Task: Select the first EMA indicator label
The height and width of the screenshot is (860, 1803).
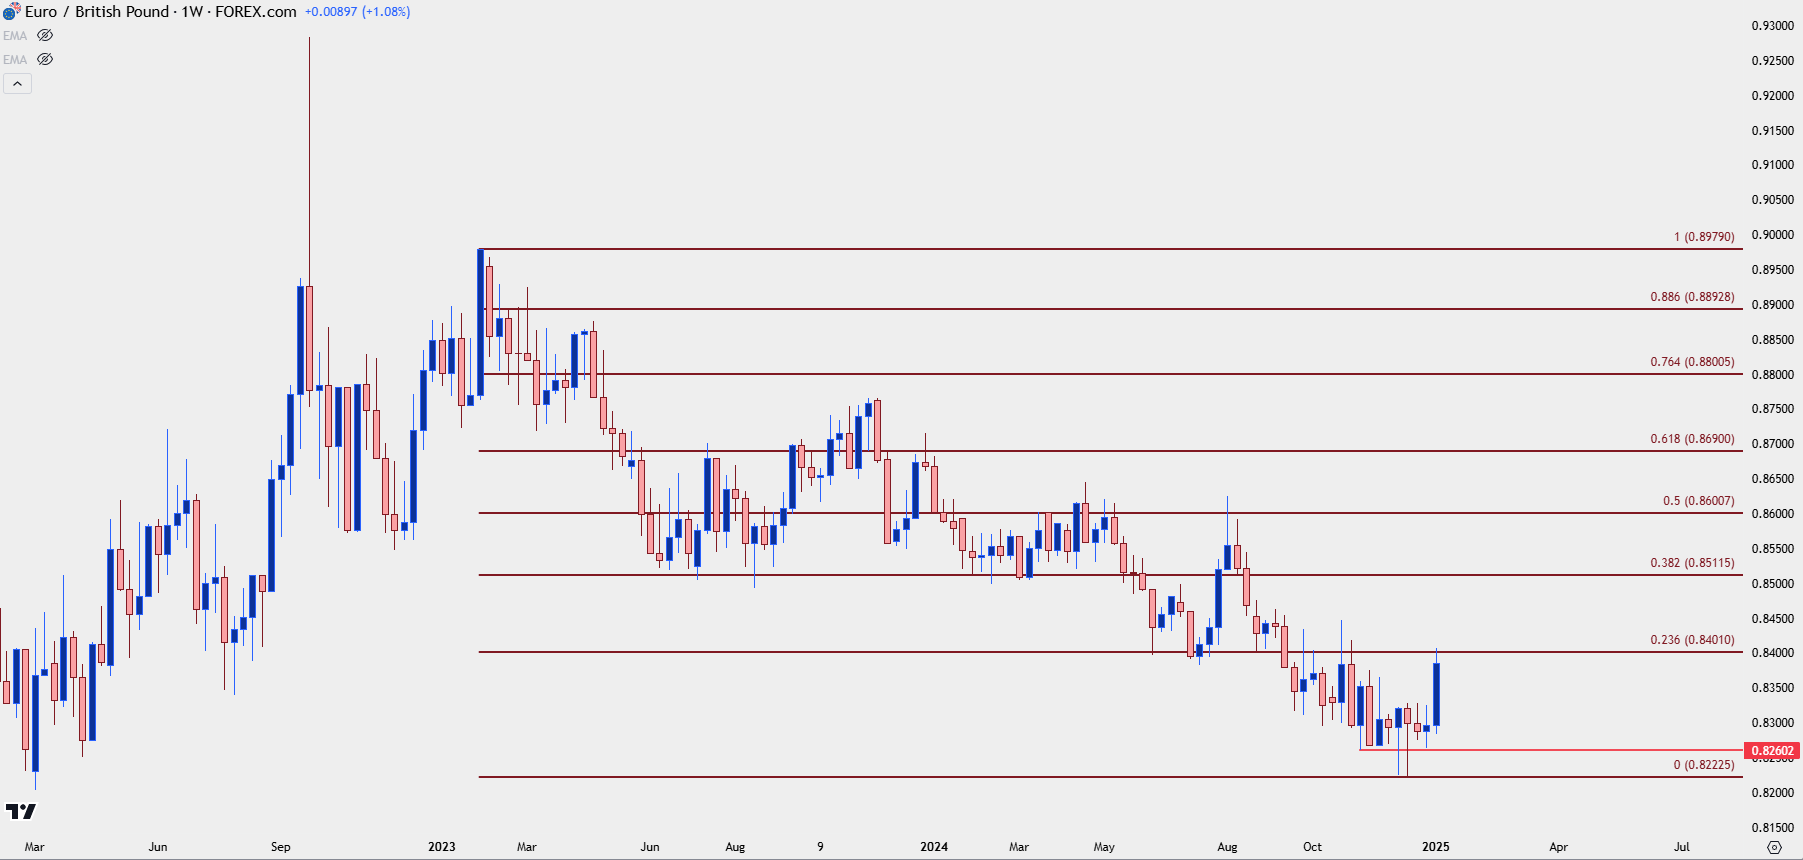Action: click(15, 36)
